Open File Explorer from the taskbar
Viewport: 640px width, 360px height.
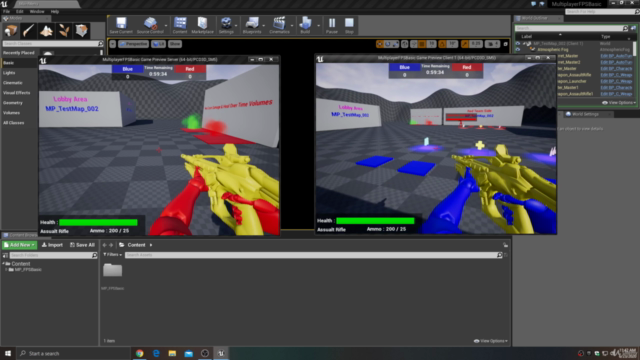(172, 353)
